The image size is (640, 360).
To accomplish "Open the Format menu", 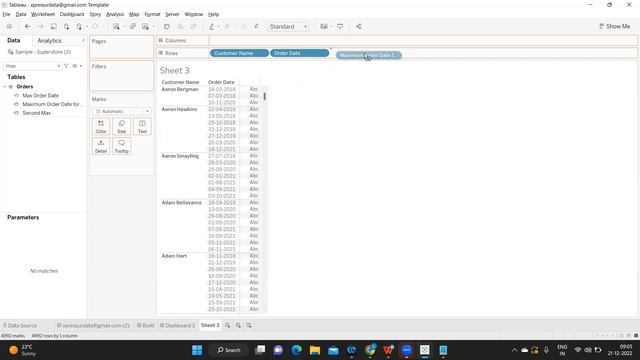I will (x=152, y=14).
